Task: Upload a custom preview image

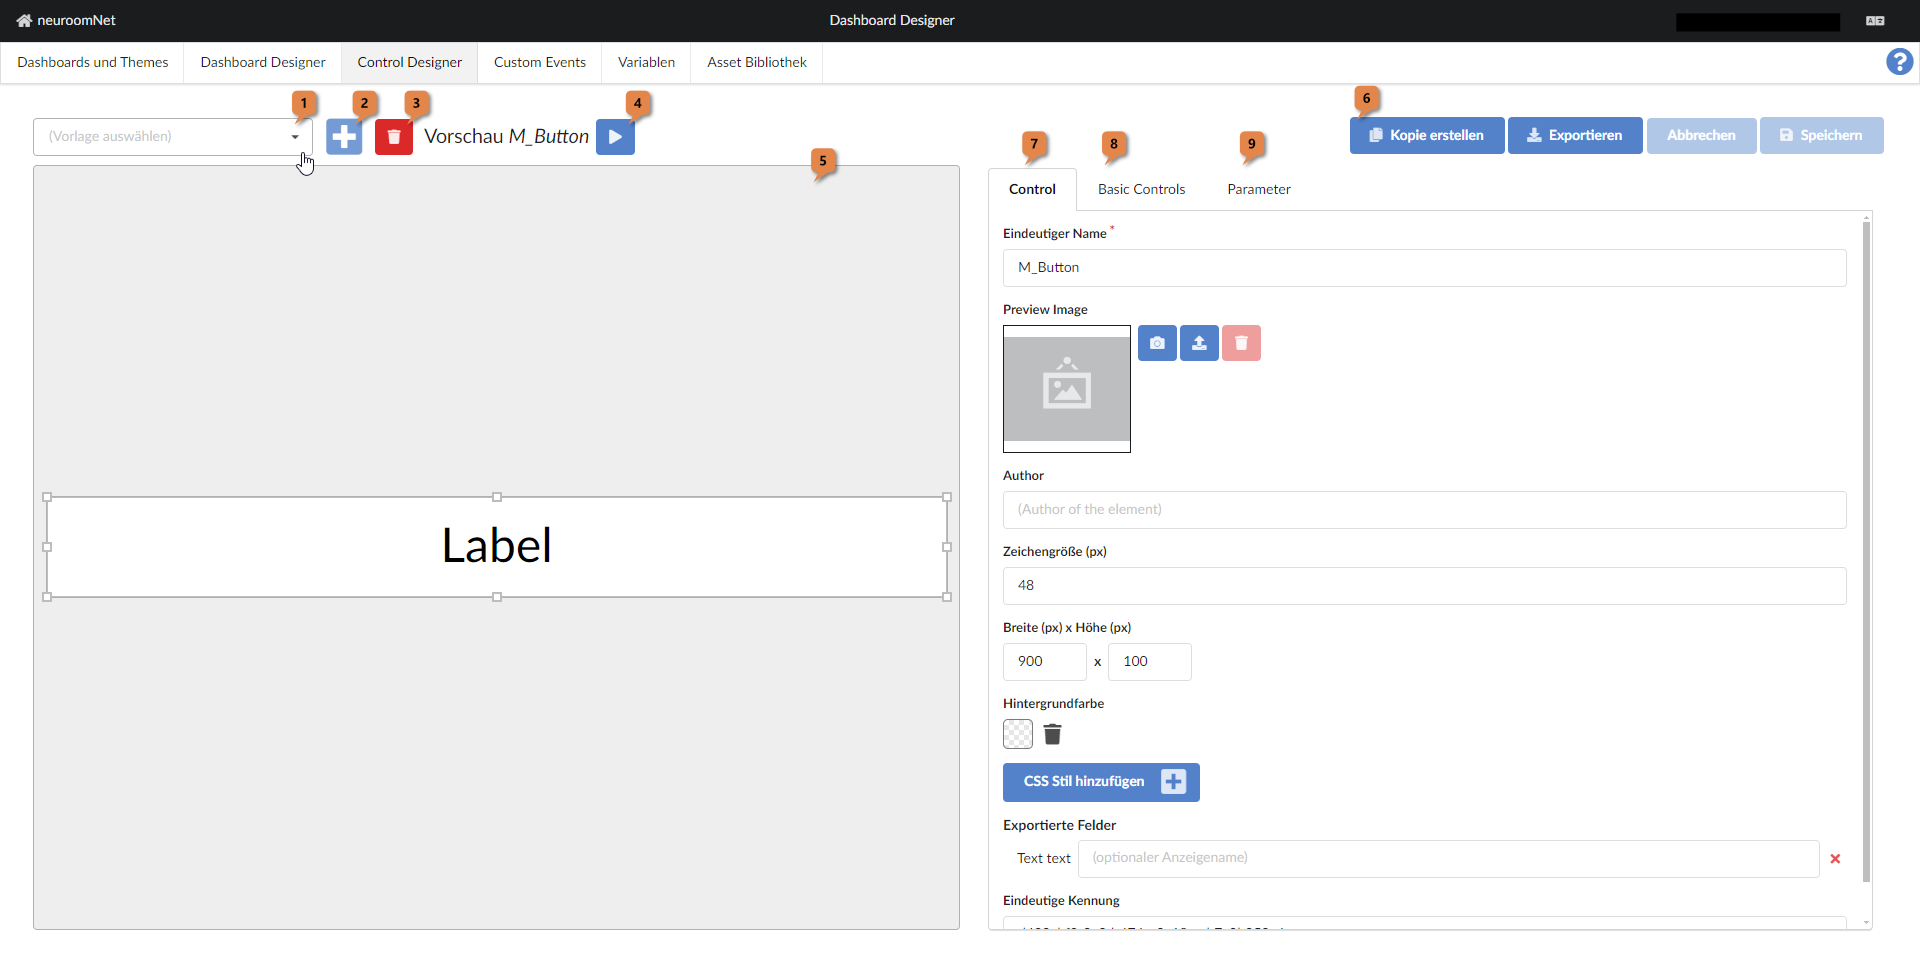Action: point(1199,343)
